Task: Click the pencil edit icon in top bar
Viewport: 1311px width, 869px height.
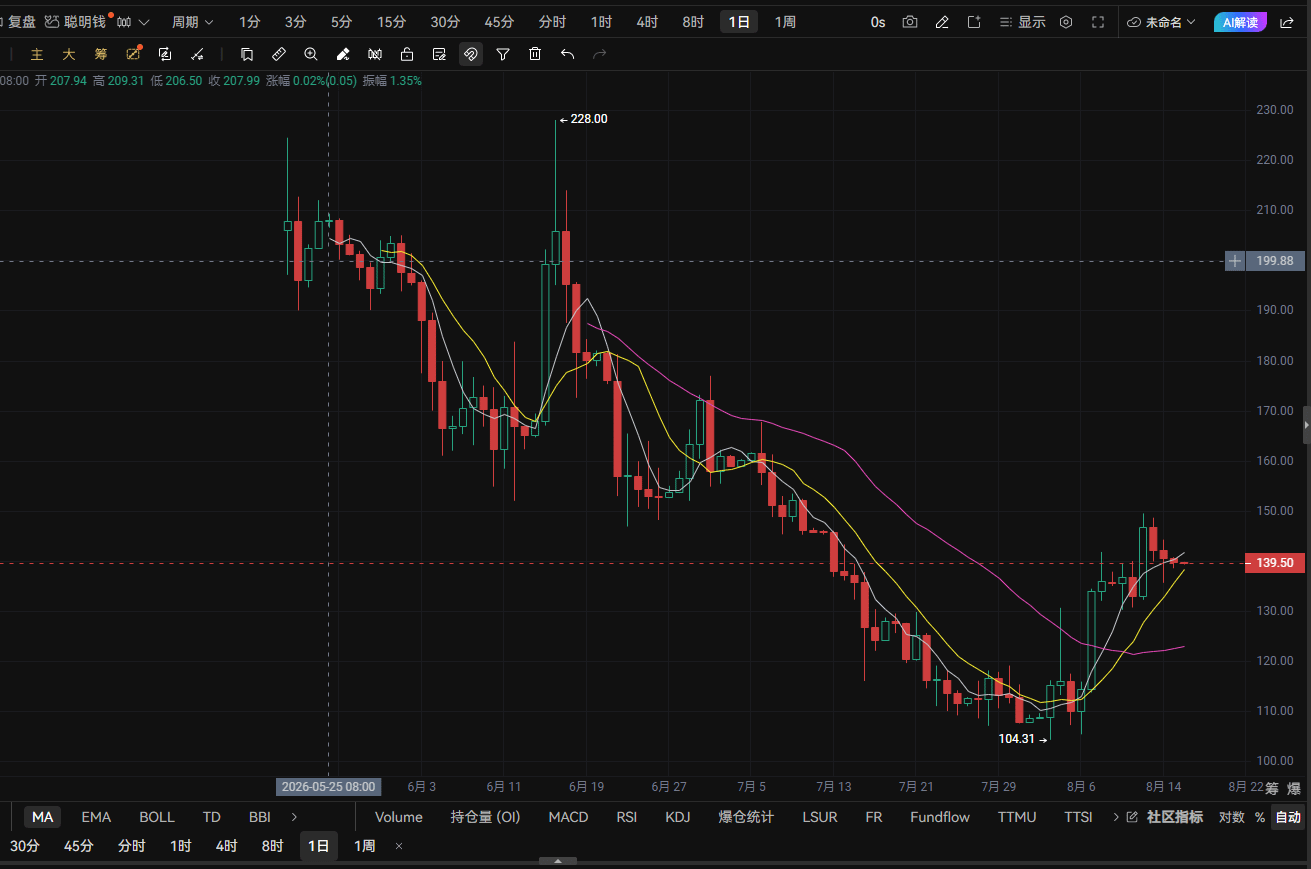Action: click(942, 22)
